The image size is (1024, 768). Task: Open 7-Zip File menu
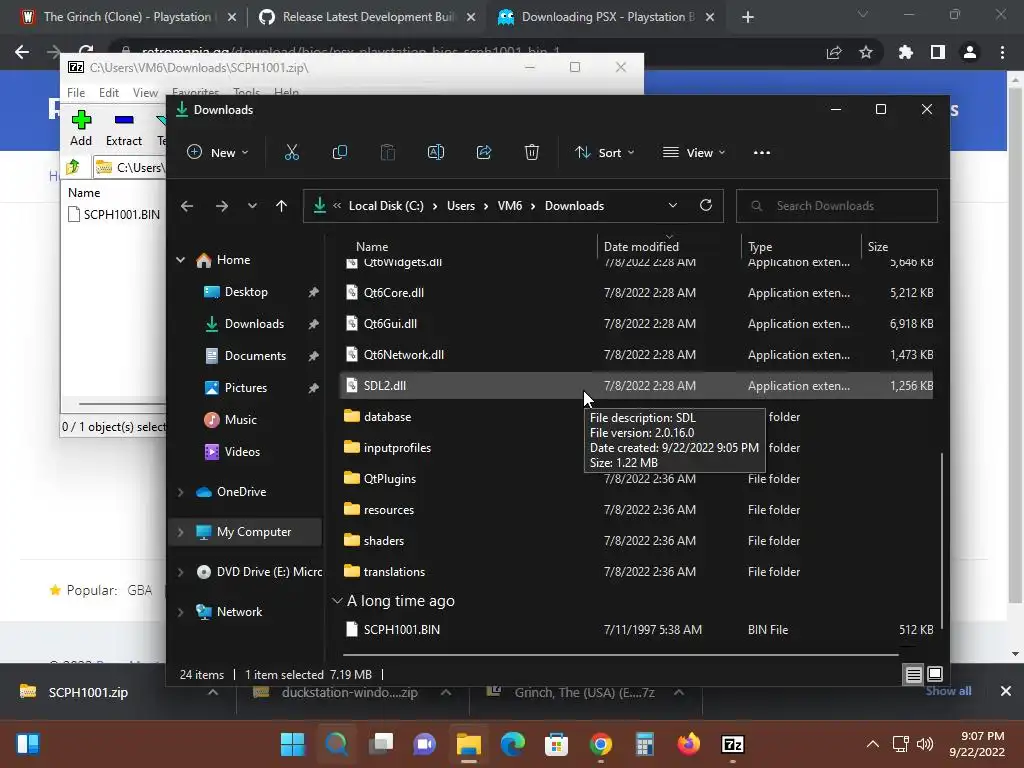coord(76,93)
